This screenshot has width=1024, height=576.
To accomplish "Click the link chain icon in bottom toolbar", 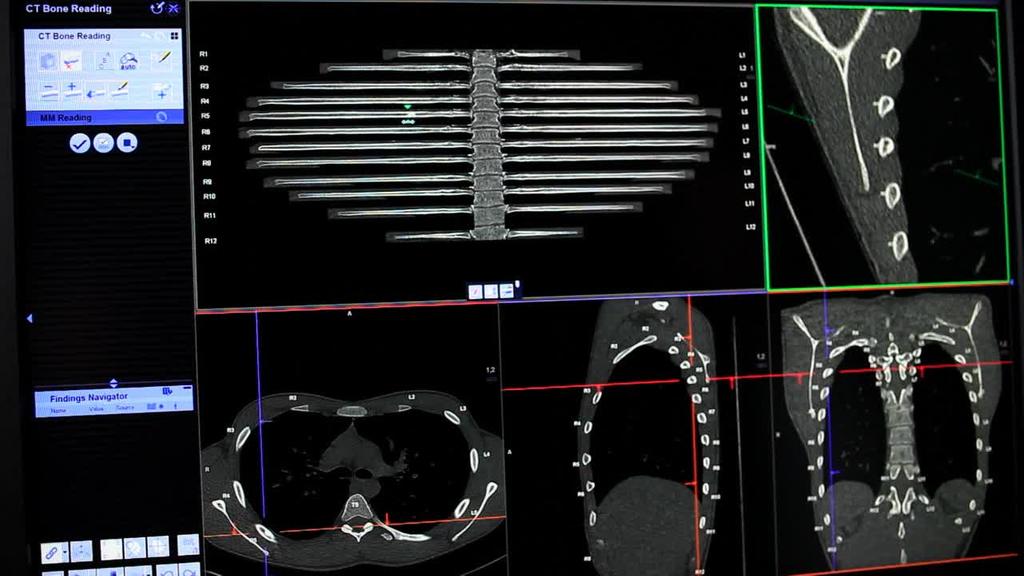I will coord(49,551).
